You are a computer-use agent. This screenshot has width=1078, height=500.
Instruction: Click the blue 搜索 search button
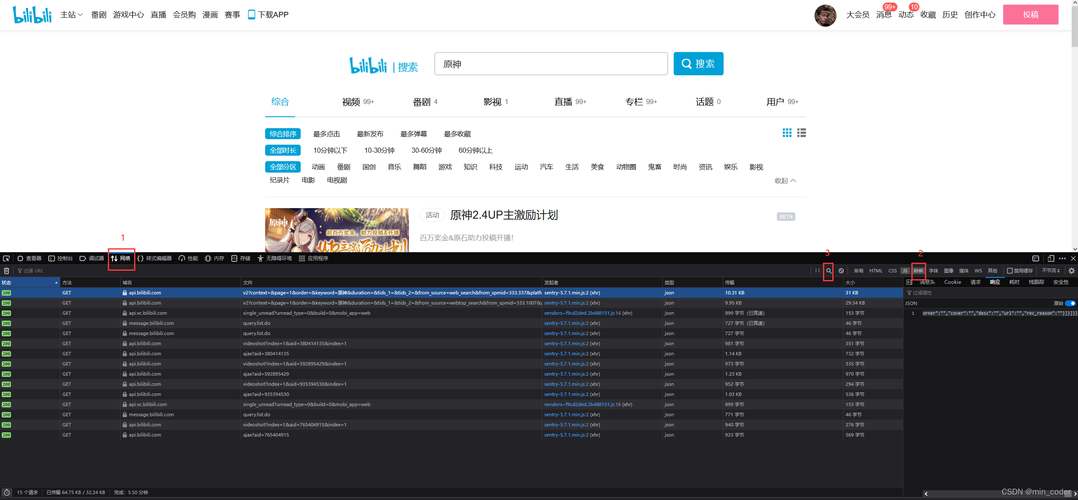[698, 63]
